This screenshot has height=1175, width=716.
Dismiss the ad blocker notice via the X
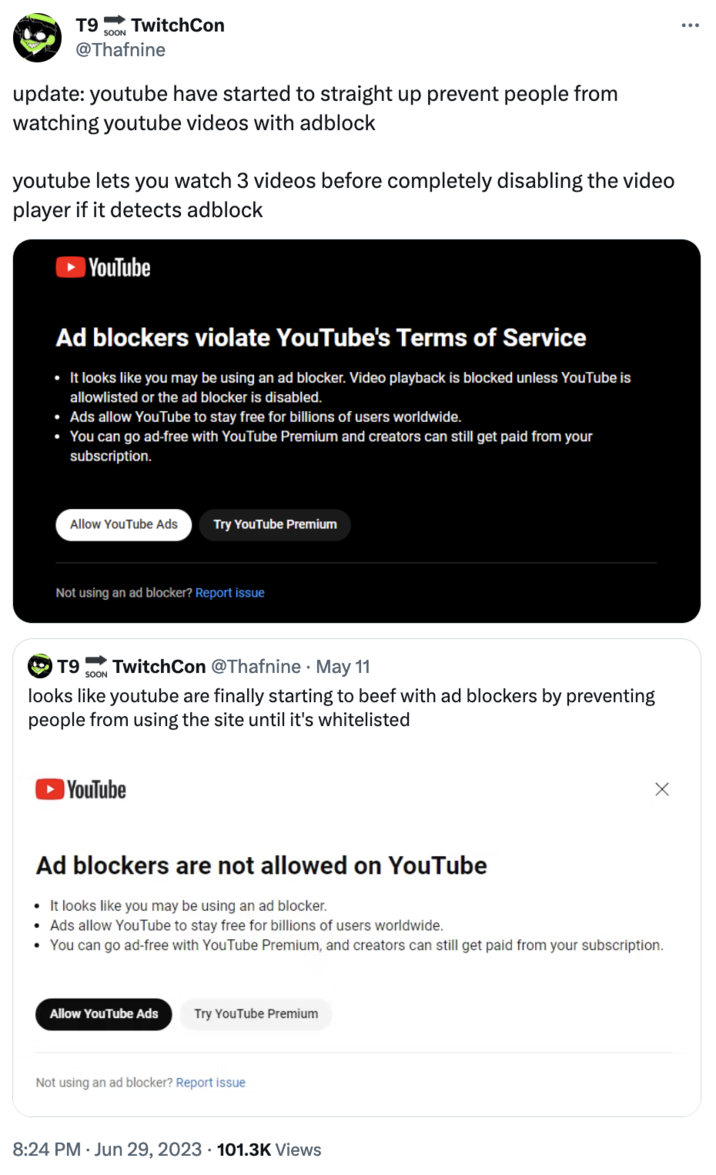[x=662, y=789]
